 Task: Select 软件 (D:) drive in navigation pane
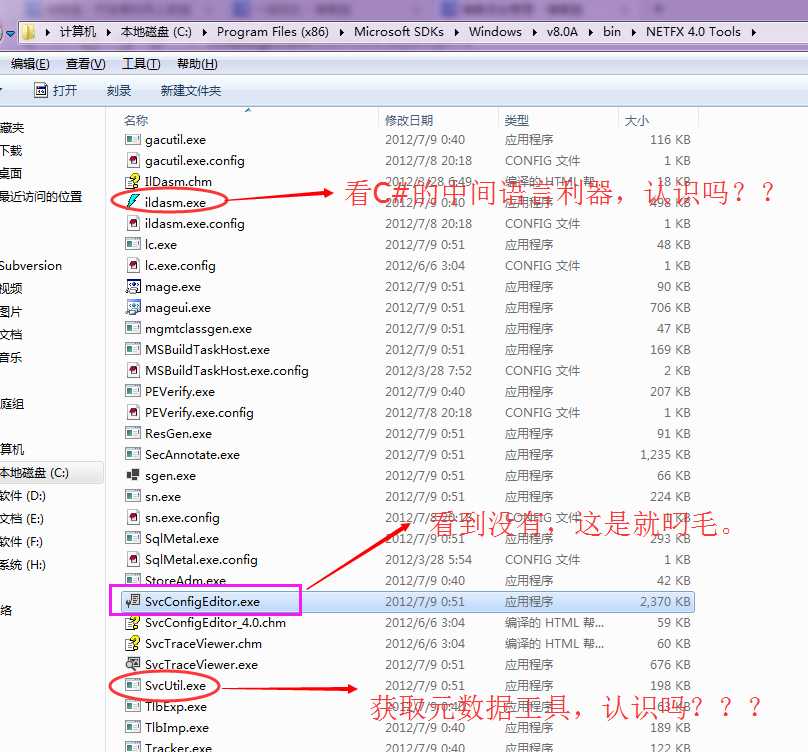[x=23, y=496]
